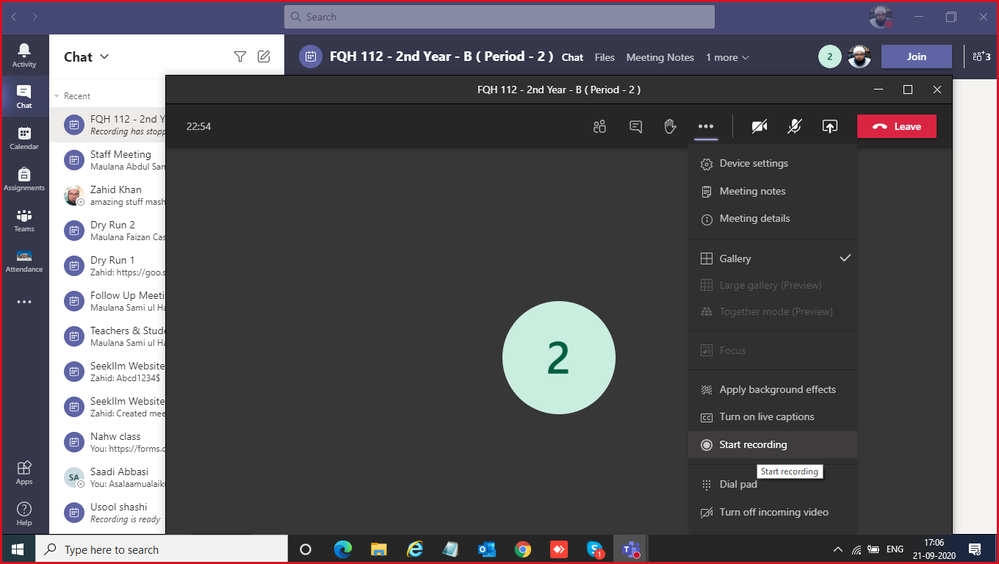
Task: Open the Usool shashi chat
Action: pos(107,513)
